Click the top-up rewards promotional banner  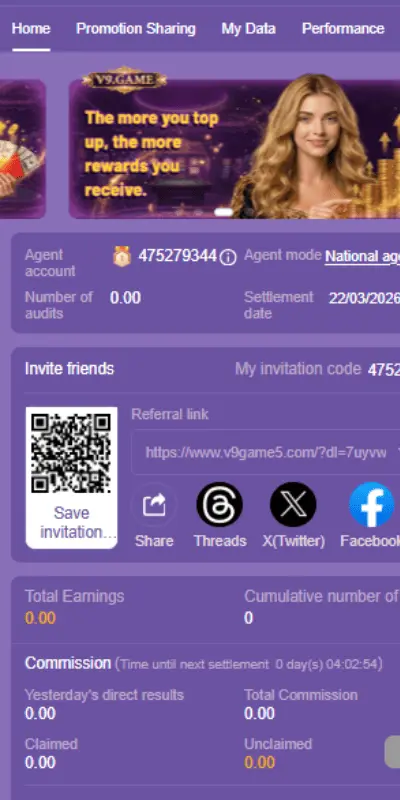coord(235,148)
